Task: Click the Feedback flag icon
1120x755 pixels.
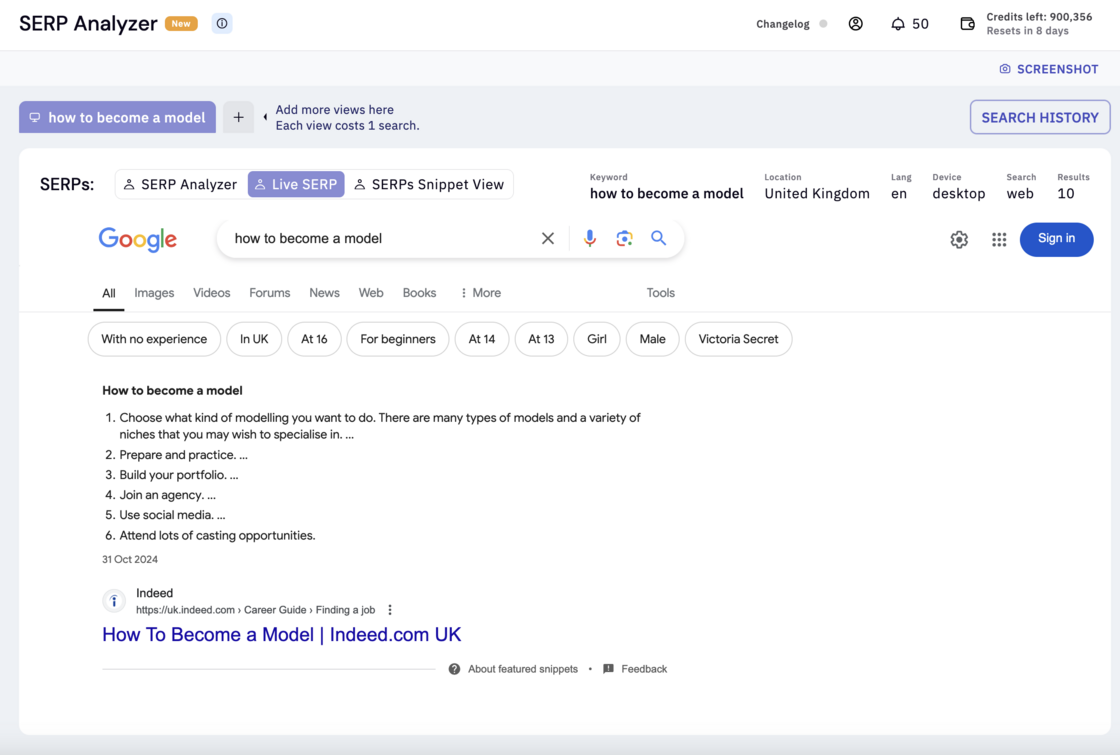Action: click(609, 669)
